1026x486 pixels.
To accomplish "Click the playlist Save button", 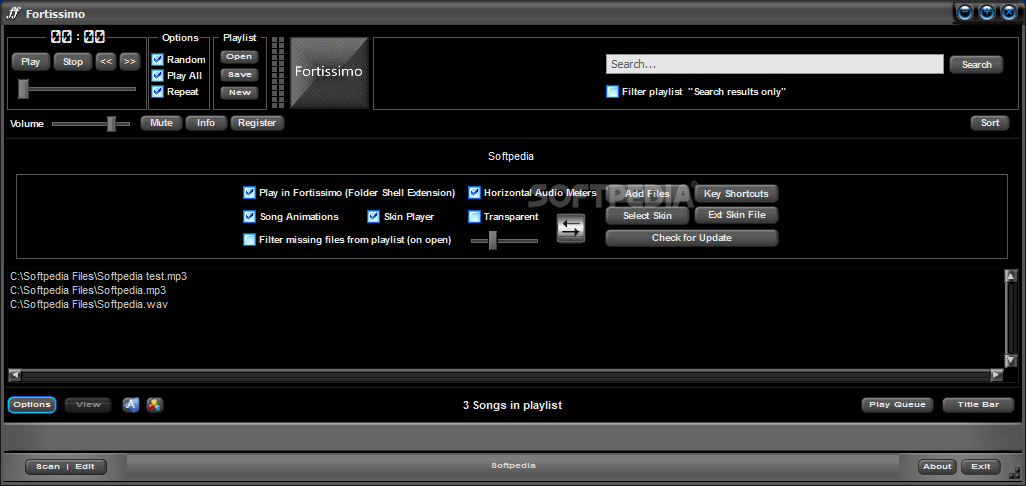I will (x=239, y=75).
